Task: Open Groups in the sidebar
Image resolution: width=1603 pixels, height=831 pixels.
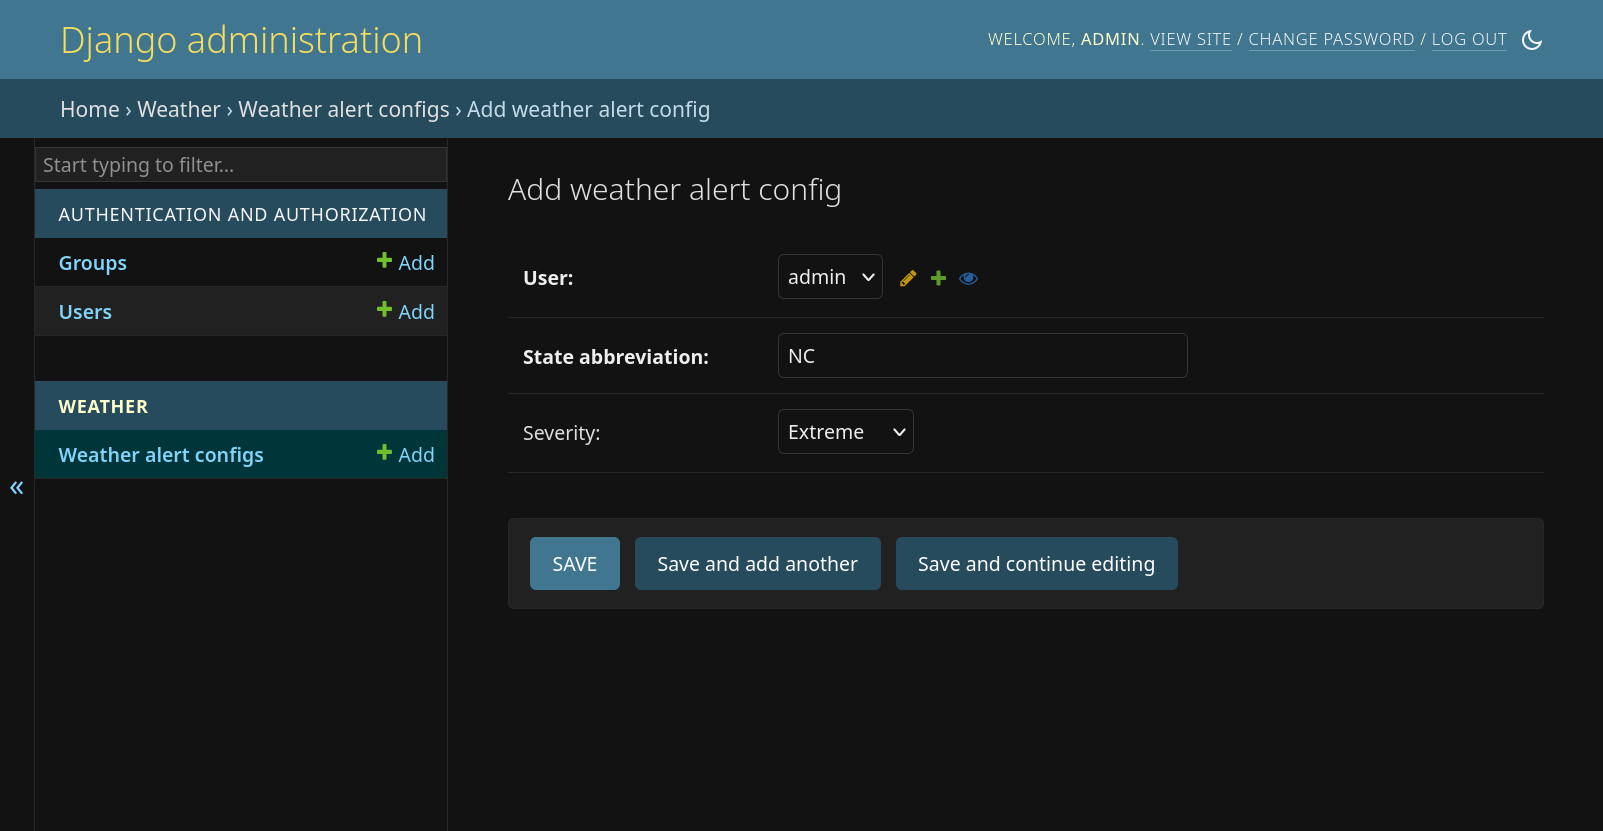Action: click(x=93, y=263)
